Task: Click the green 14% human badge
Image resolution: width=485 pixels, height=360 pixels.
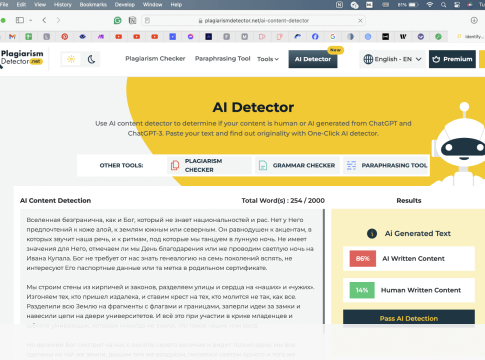Action: [x=362, y=290]
